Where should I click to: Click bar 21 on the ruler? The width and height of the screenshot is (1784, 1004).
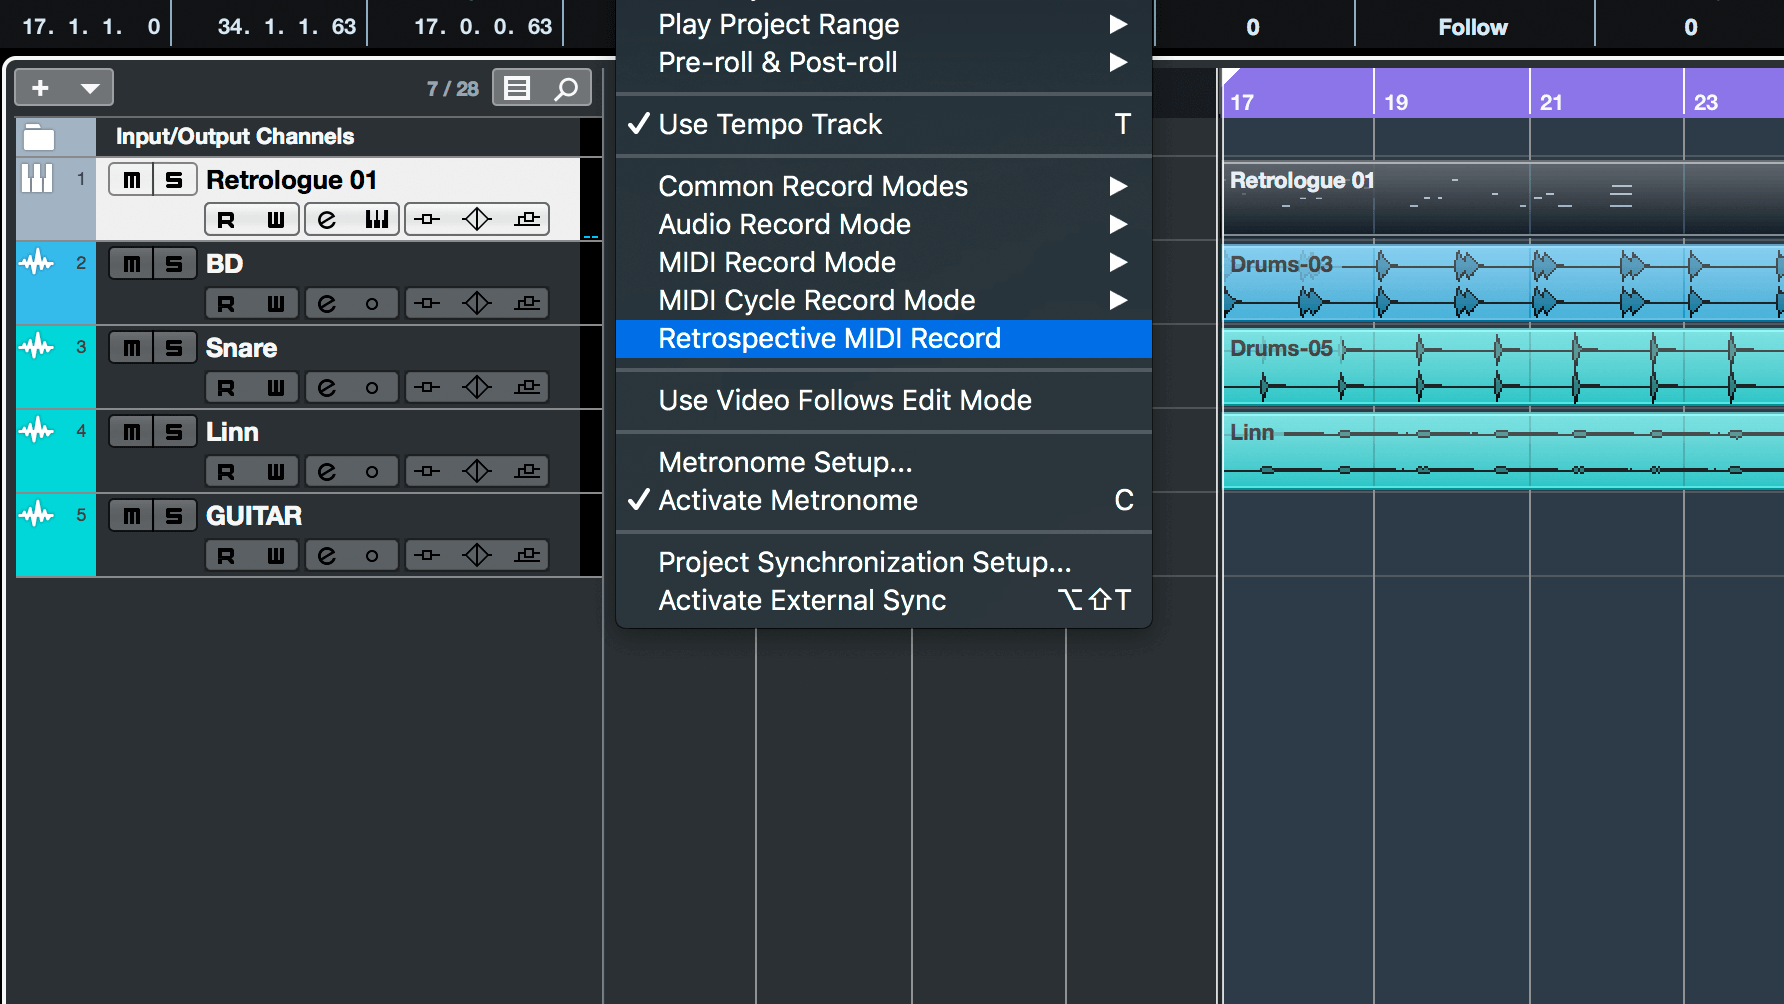coord(1551,102)
